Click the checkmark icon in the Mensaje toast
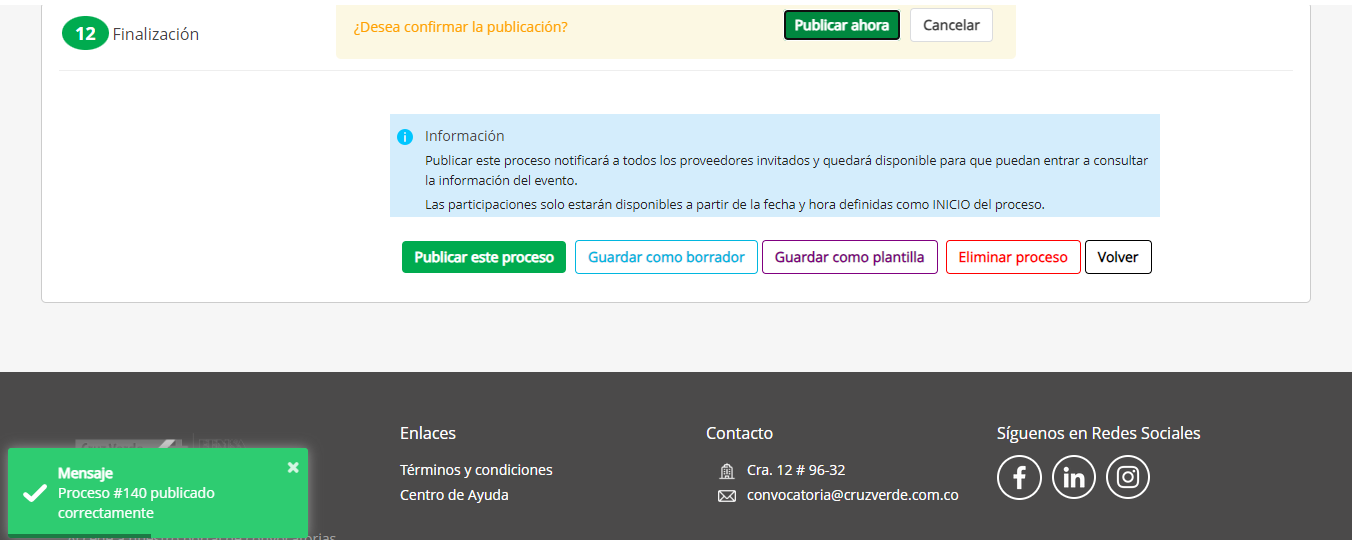The height and width of the screenshot is (540, 1352). [x=35, y=493]
